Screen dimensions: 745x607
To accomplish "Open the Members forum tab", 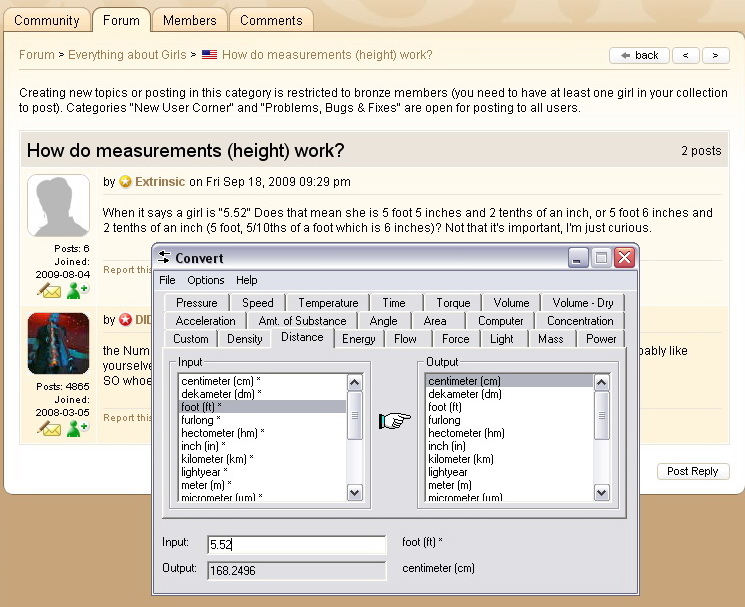I will point(189,20).
